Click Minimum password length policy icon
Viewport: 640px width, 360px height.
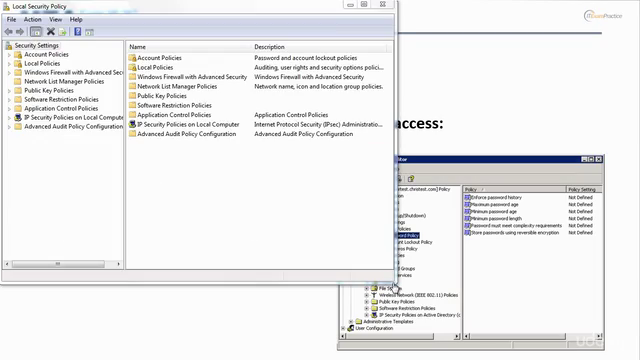point(467,219)
